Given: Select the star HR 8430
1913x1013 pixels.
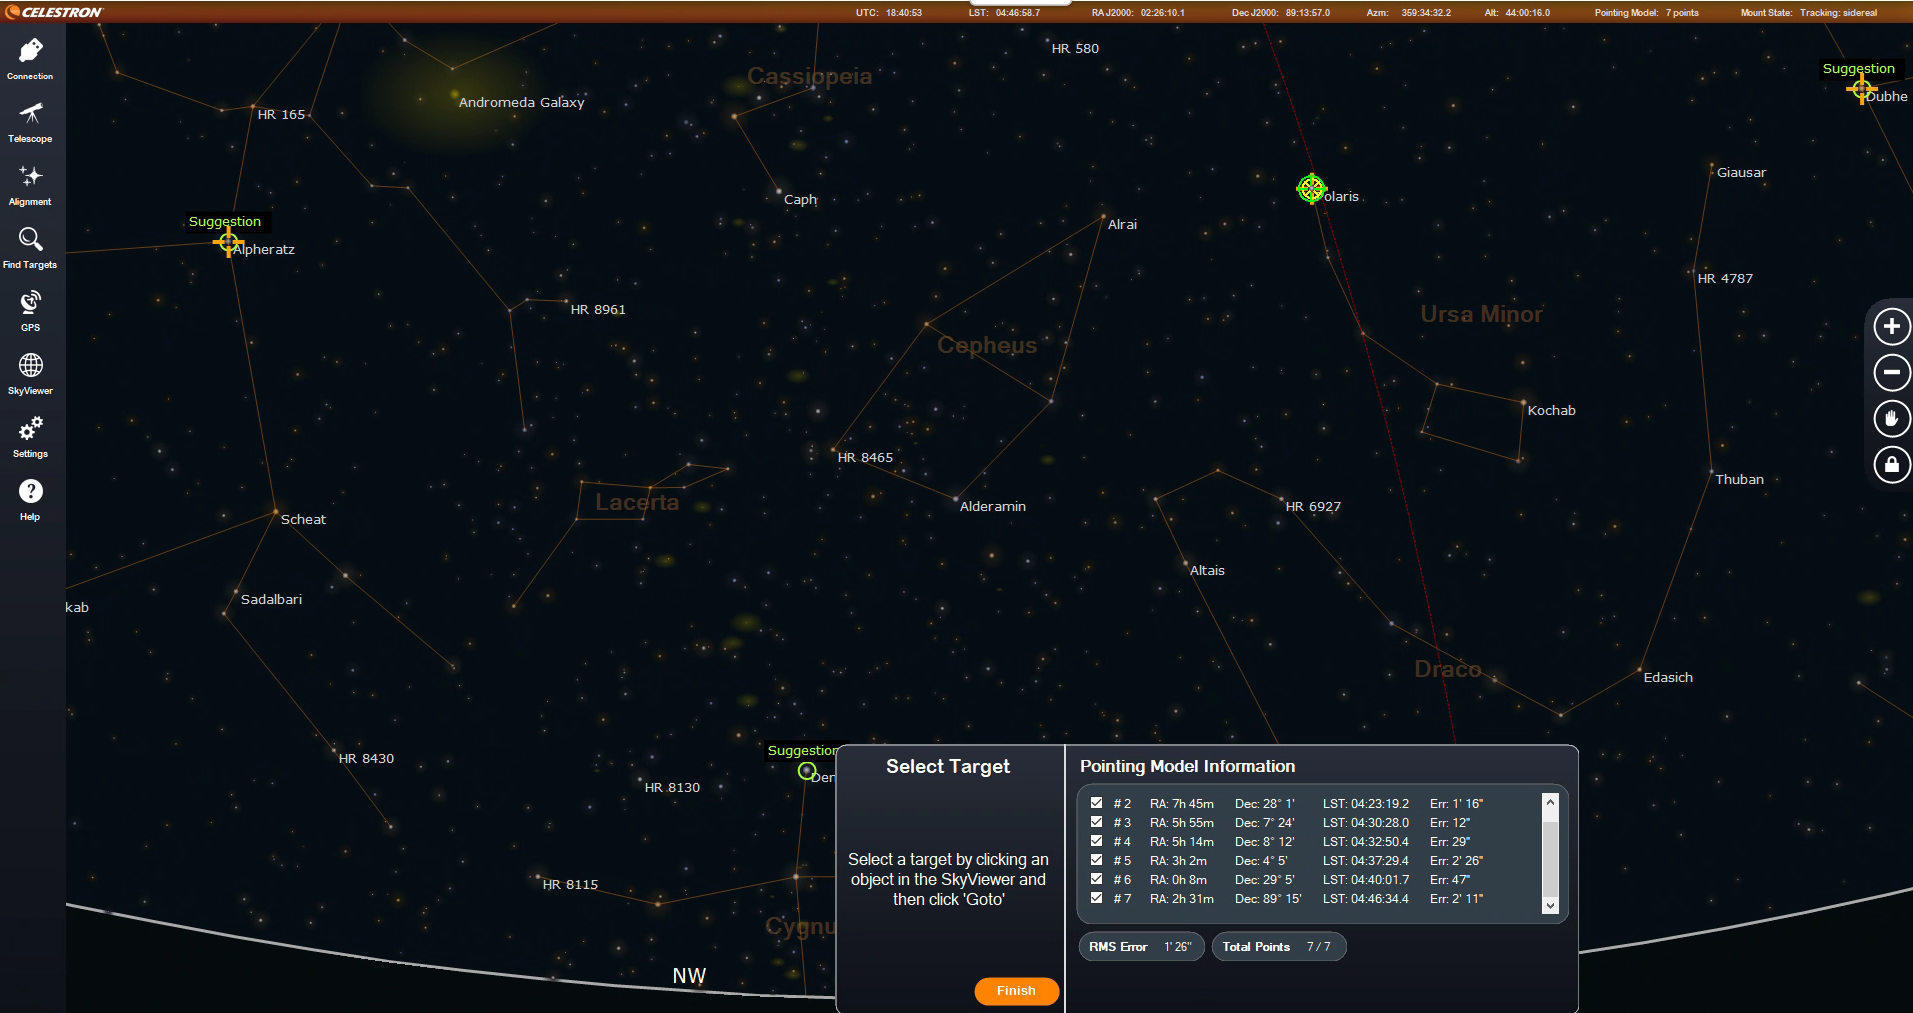Looking at the screenshot, I should click(x=366, y=758).
